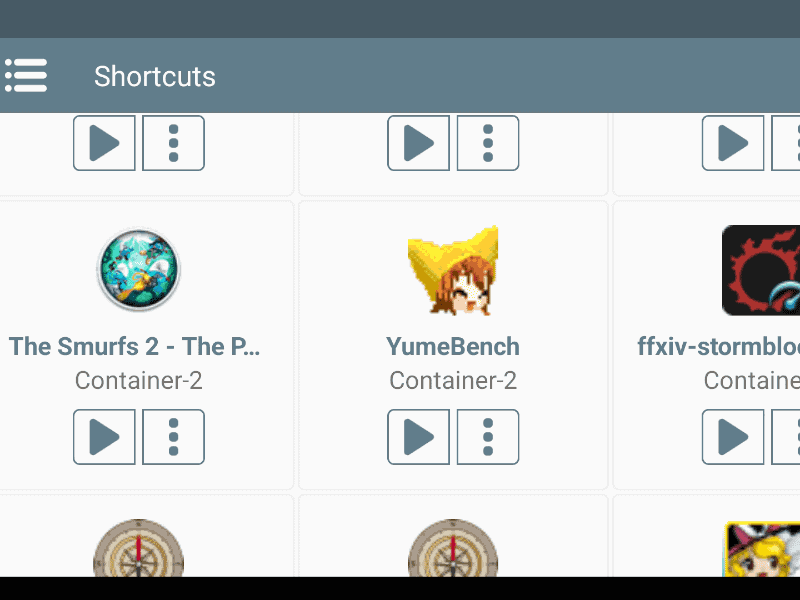Click The Smurfs 2 game icon
The height and width of the screenshot is (600, 800).
(138, 270)
